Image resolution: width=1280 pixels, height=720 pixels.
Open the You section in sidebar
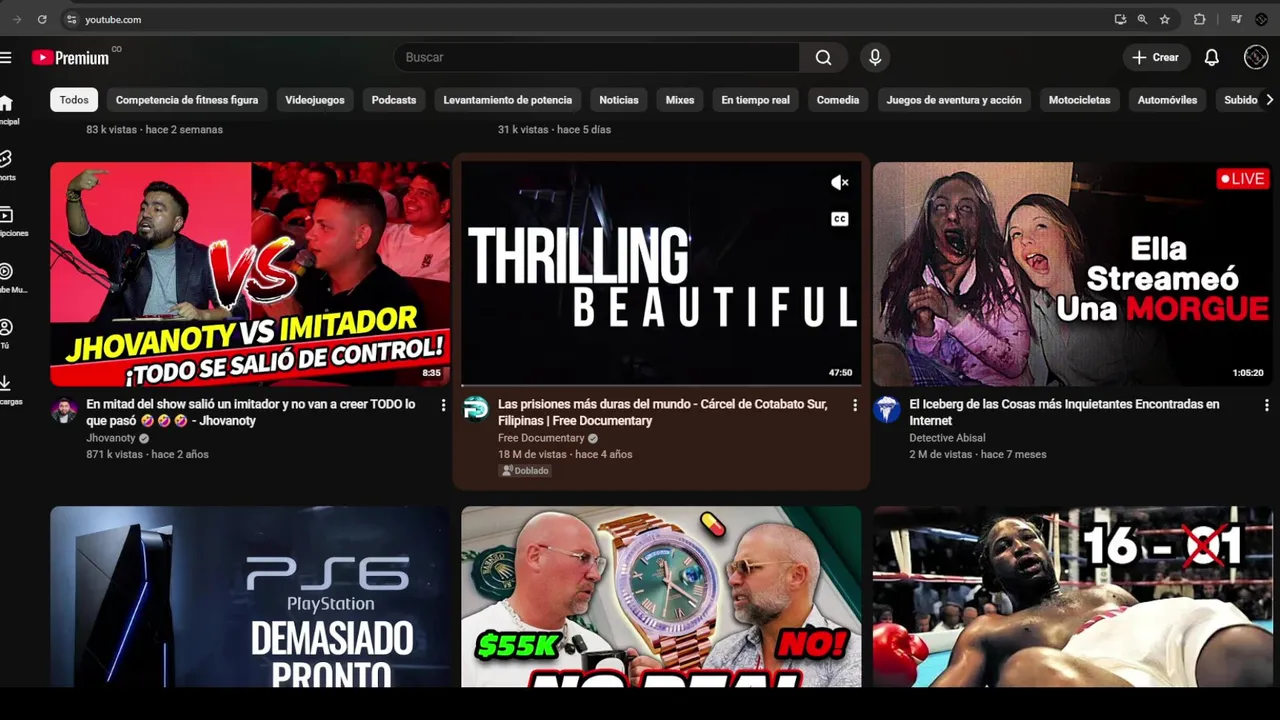pyautogui.click(x=7, y=334)
